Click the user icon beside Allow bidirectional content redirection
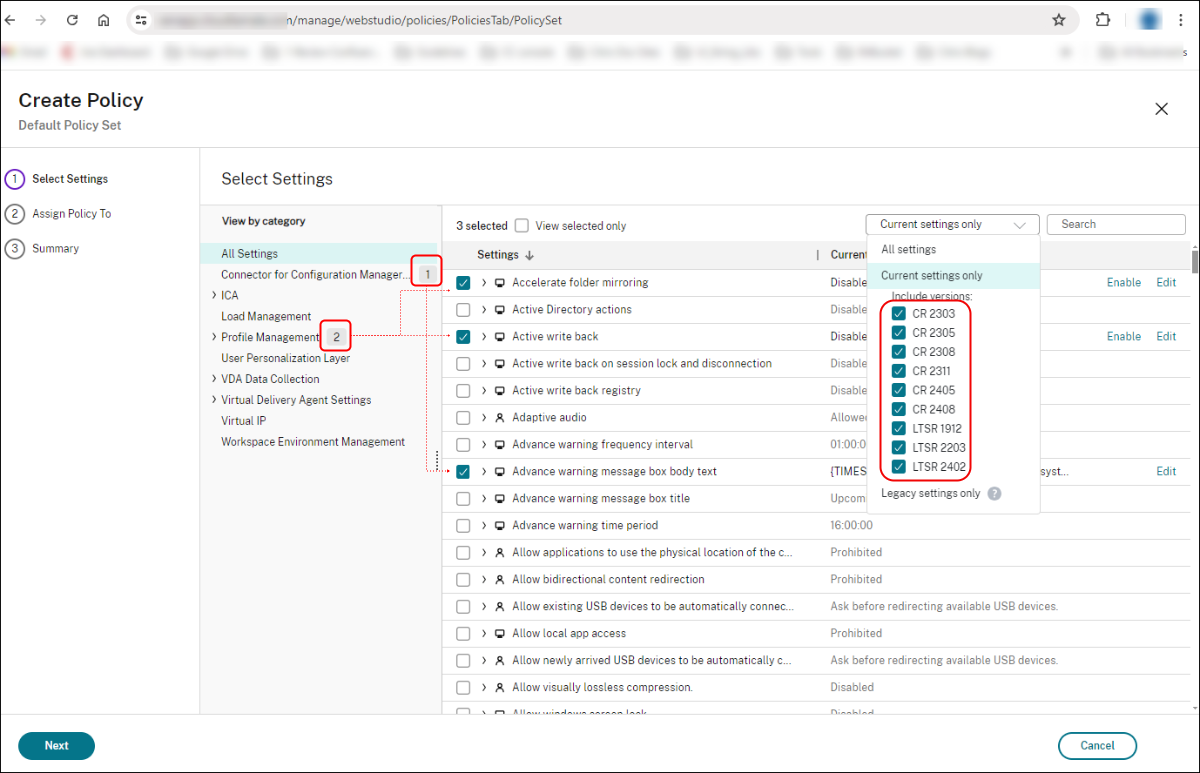Screen dimensions: 1200x773 (x=502, y=579)
